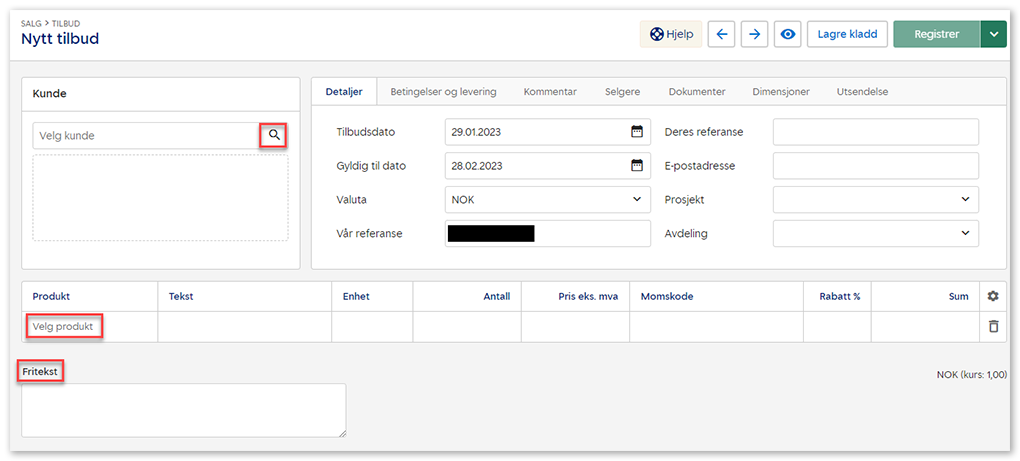Go to next record with right arrow

pyautogui.click(x=754, y=34)
